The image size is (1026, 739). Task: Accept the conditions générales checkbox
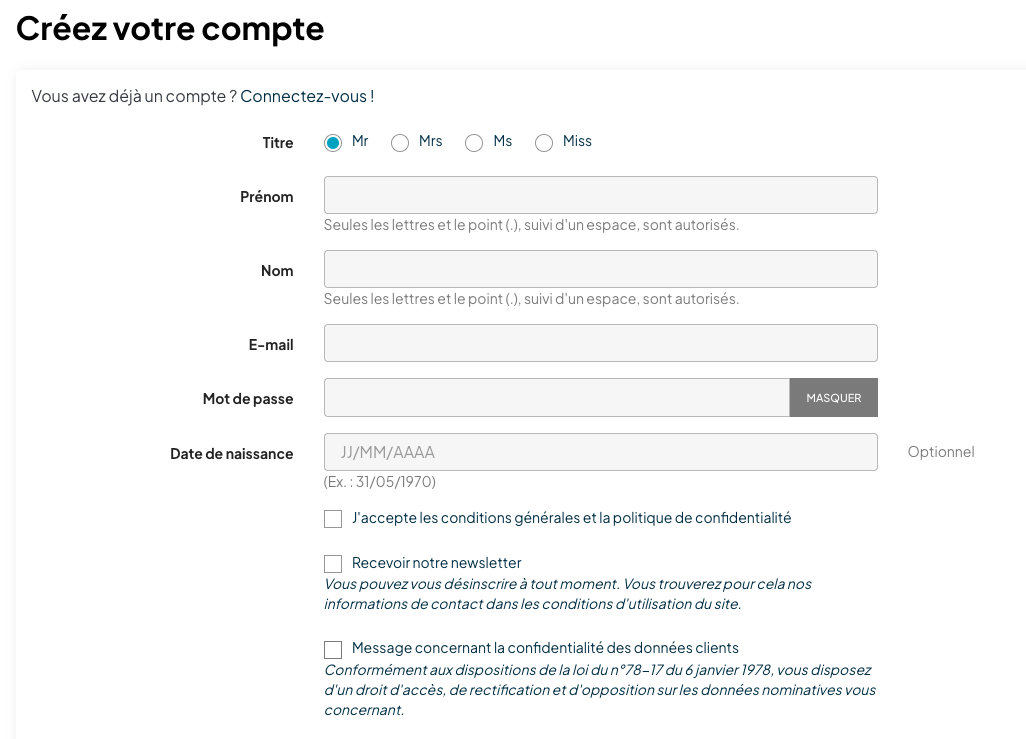(x=333, y=519)
